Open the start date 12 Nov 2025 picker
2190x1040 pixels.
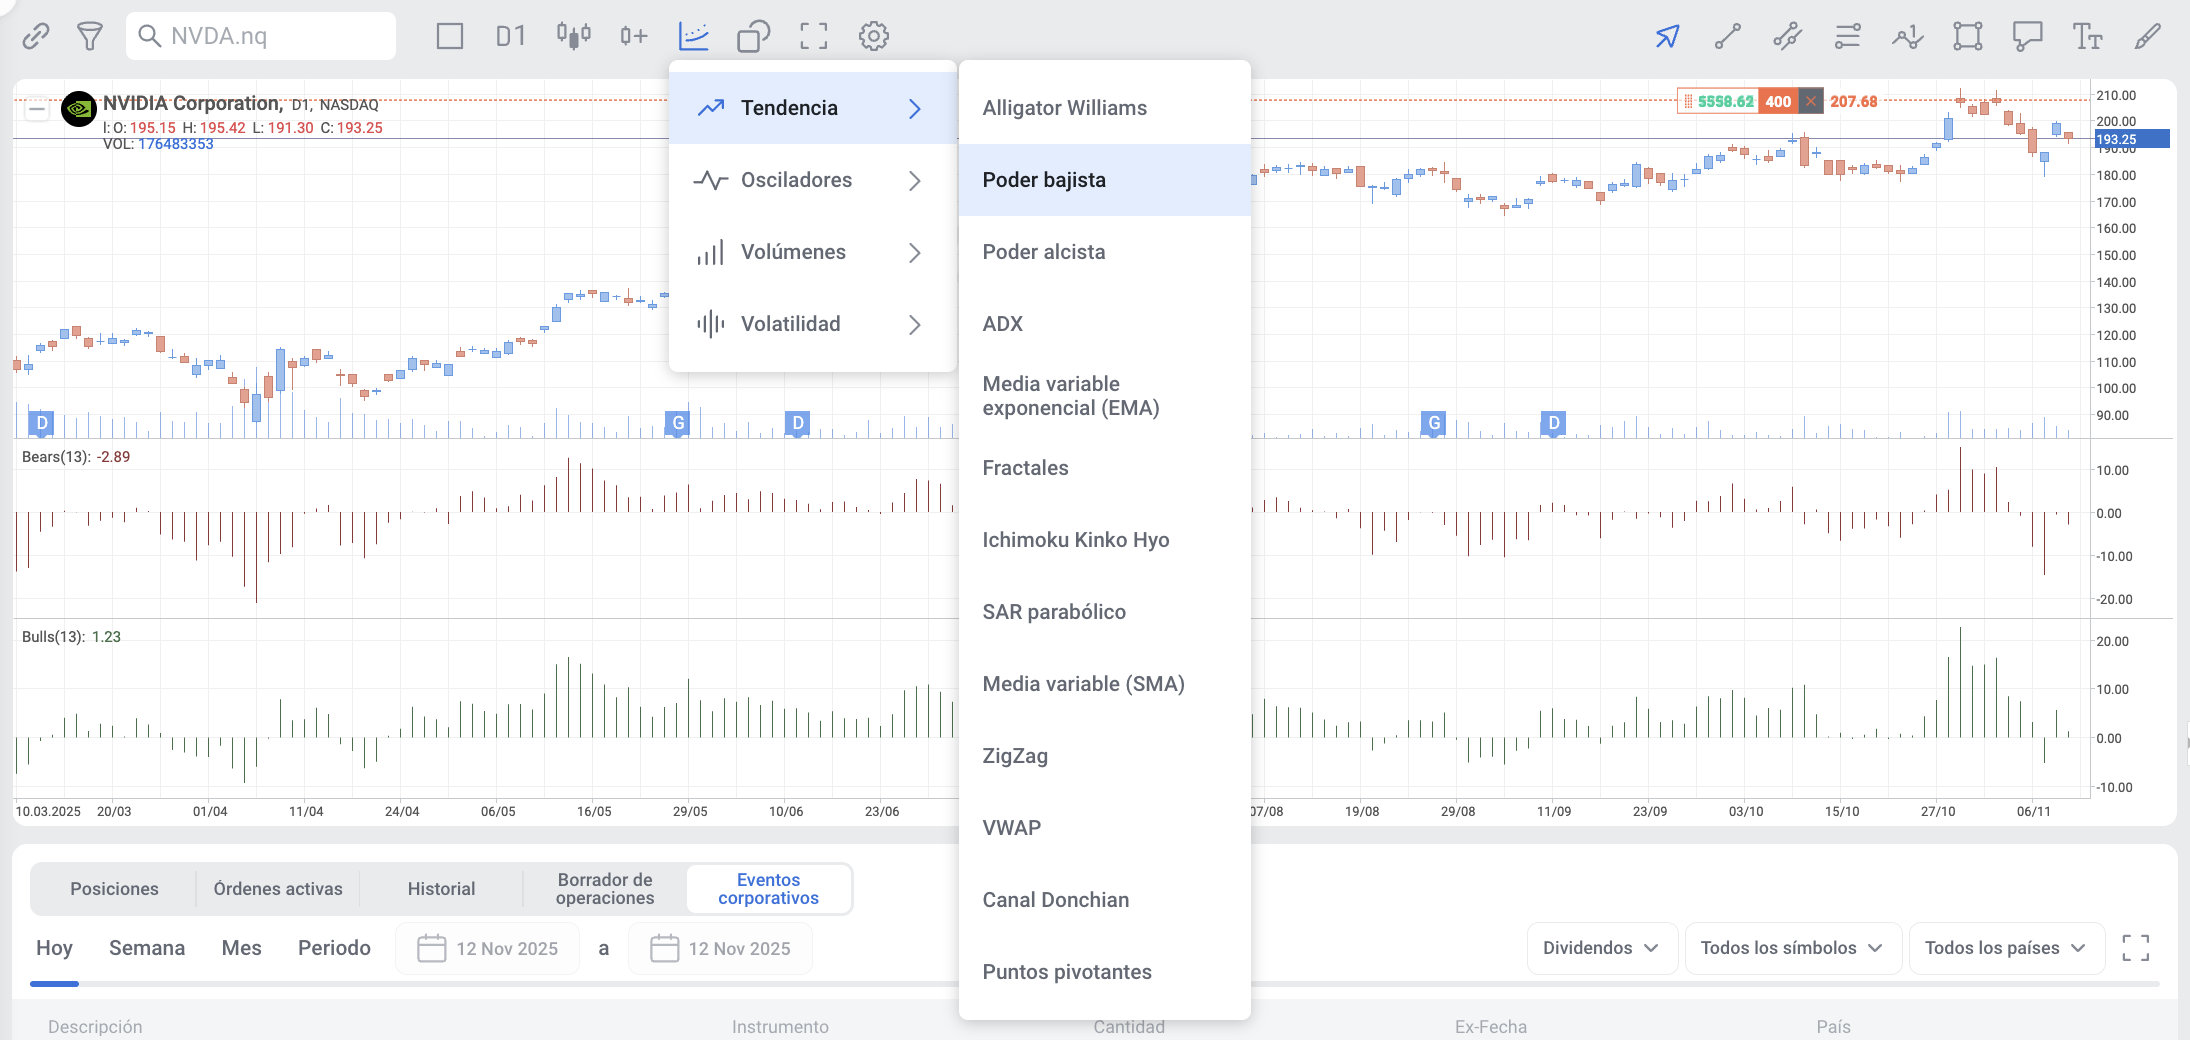click(x=488, y=948)
